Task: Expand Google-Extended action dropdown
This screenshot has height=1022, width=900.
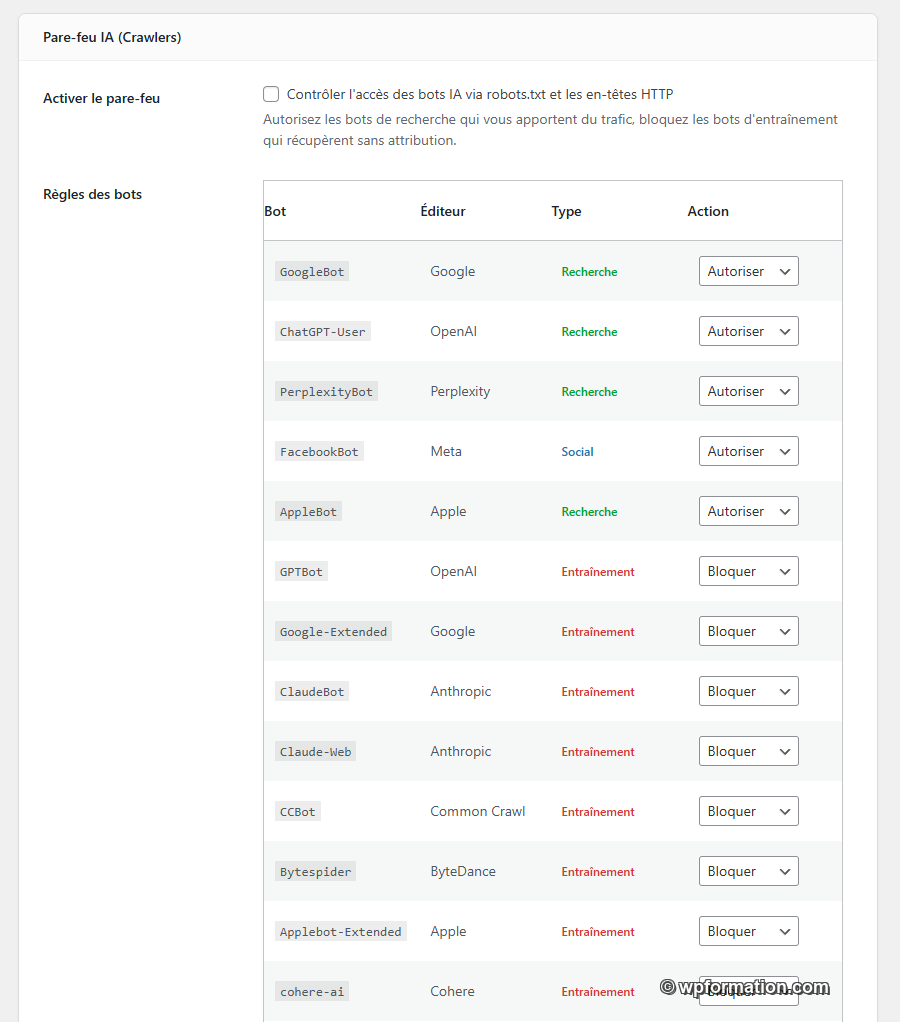Action: (748, 631)
